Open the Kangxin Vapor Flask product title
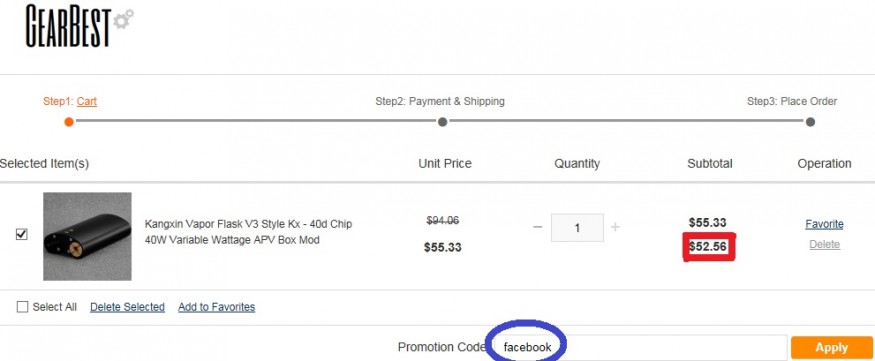 248,232
